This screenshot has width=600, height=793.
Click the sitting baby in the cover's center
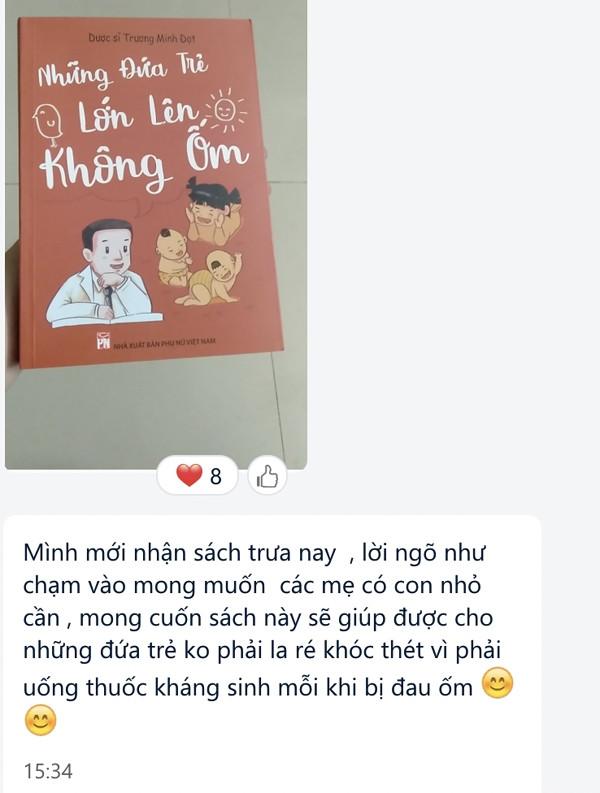click(x=174, y=258)
